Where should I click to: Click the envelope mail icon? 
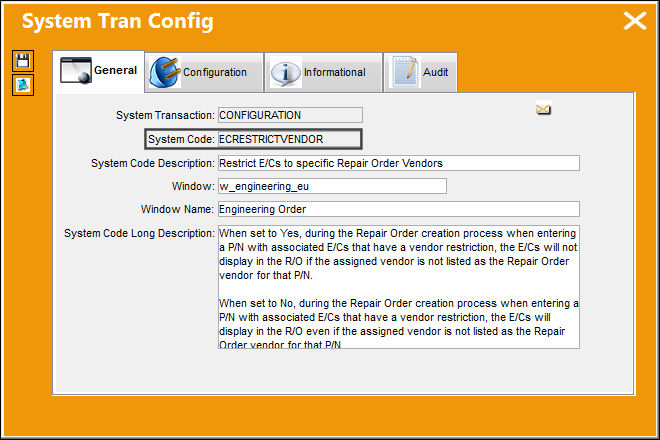(x=543, y=109)
